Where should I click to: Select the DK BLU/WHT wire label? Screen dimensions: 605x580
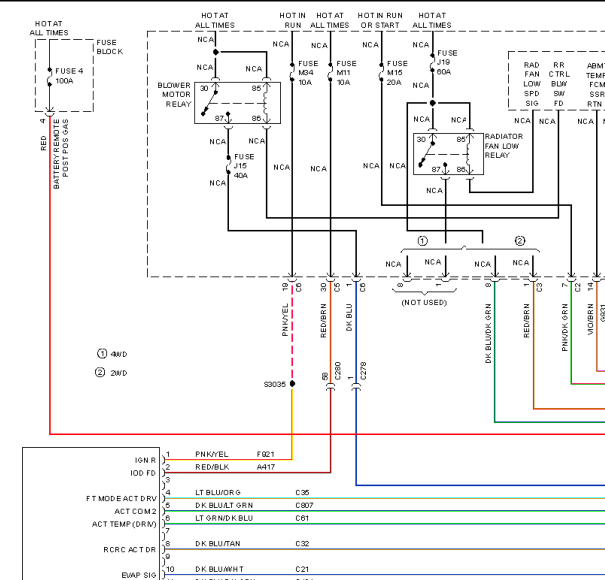[x=219, y=569]
